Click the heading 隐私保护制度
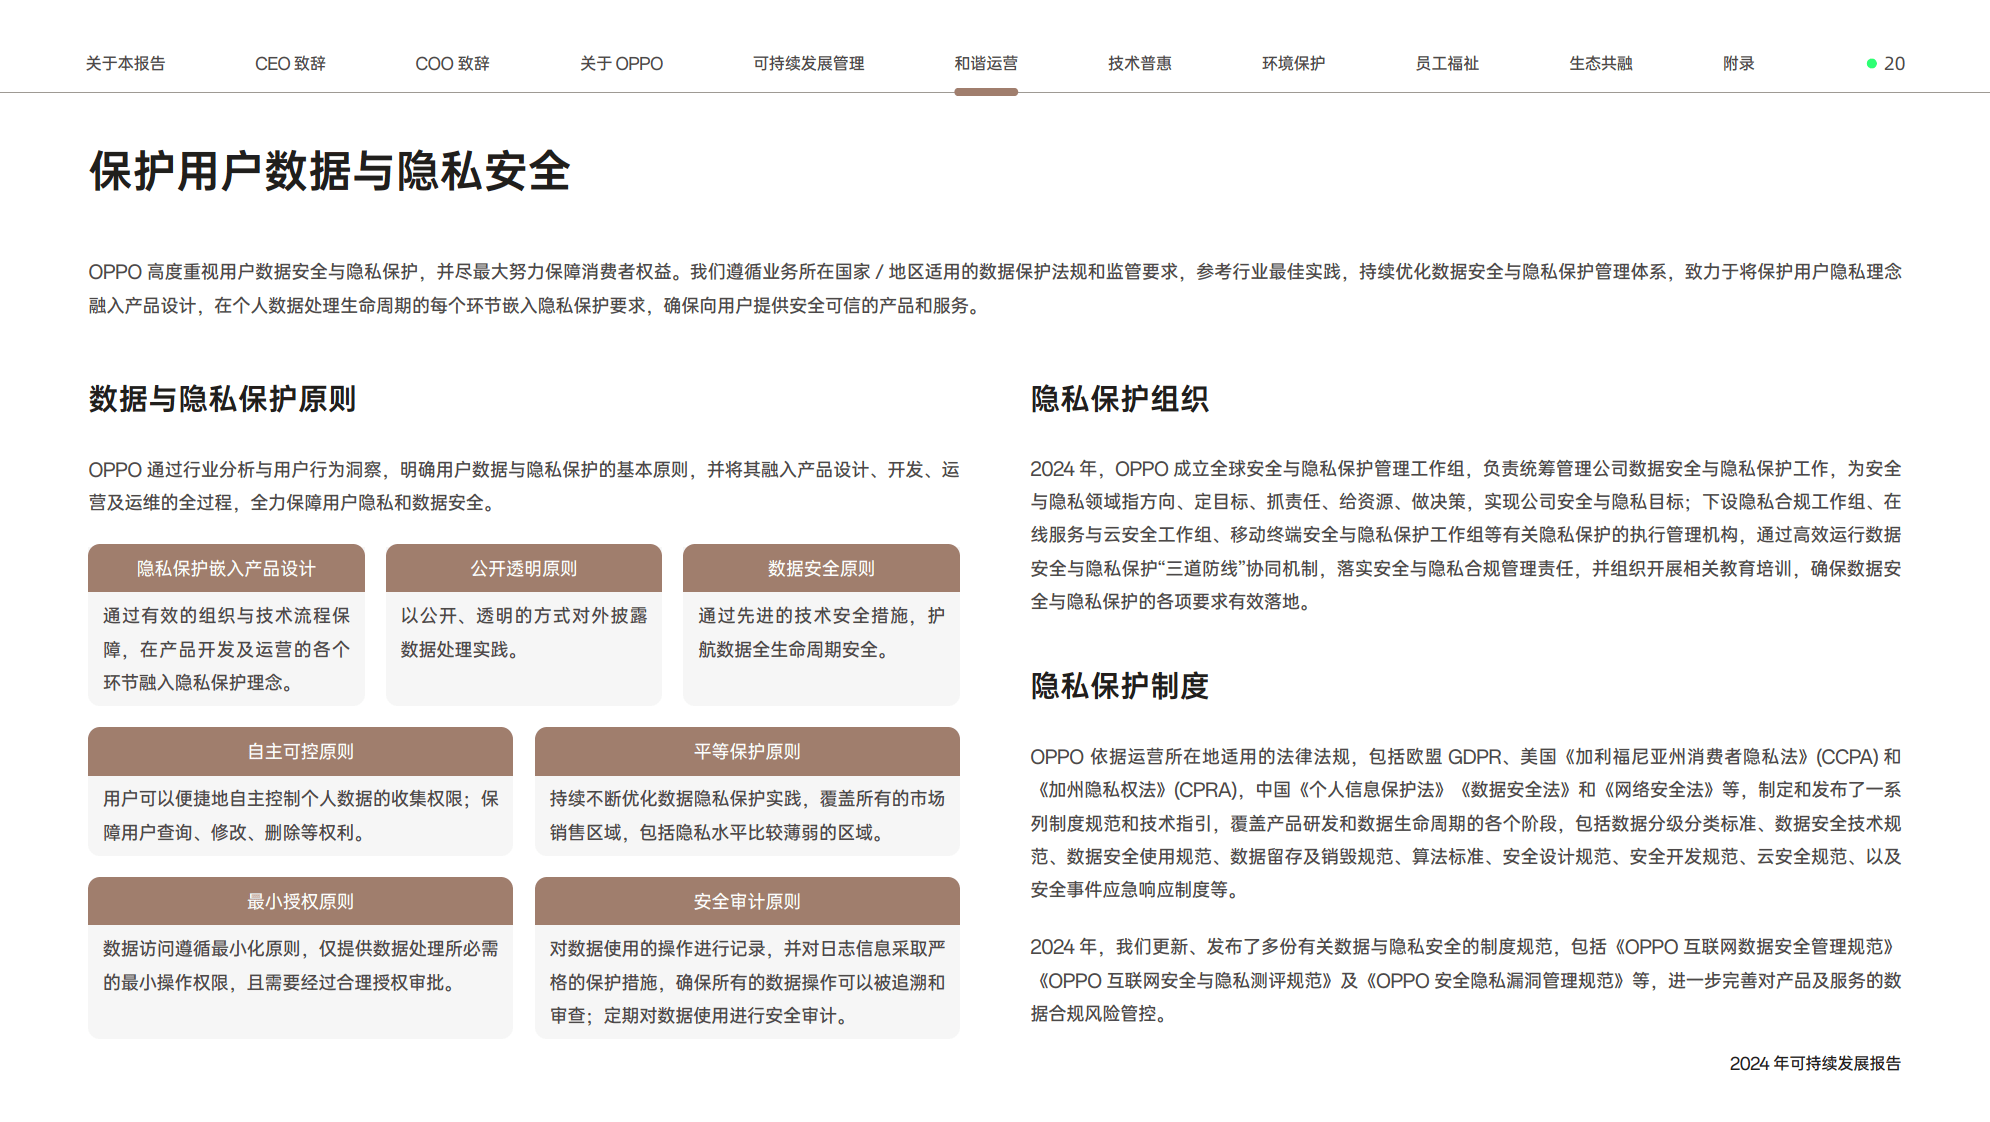The width and height of the screenshot is (1990, 1122). point(1119,686)
